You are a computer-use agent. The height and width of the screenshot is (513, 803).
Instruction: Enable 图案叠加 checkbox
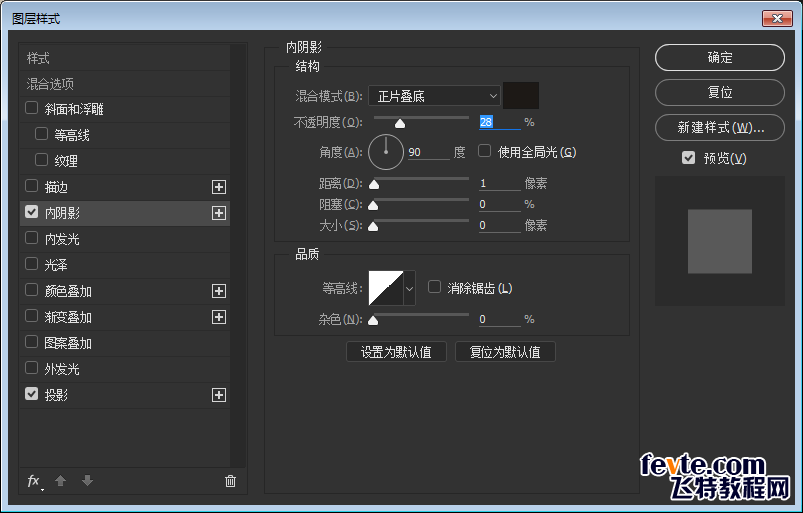(x=32, y=342)
